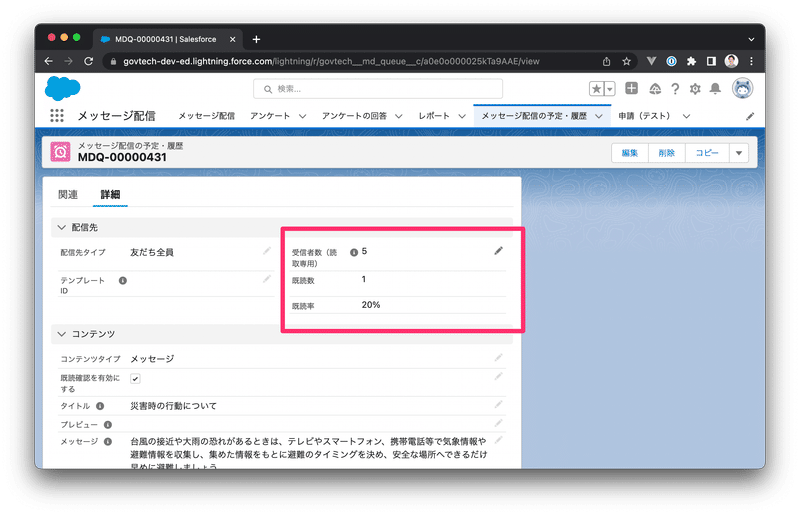Show info tooltip for プレビュー

pos(108,425)
